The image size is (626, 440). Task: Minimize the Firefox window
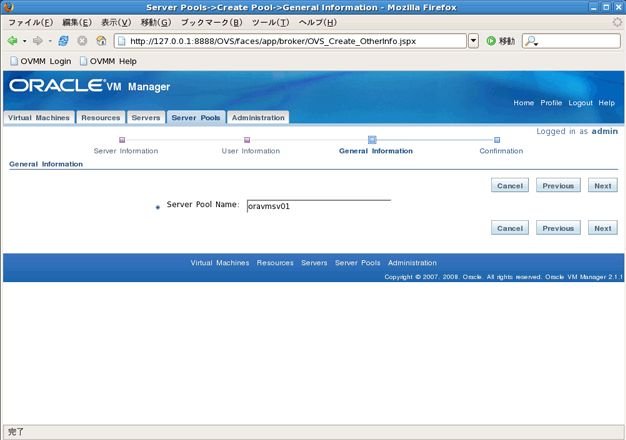[594, 7]
